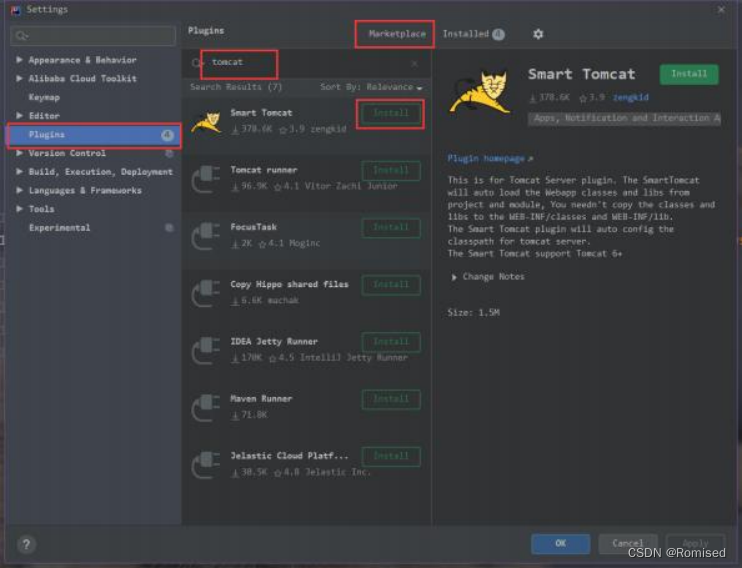Install the Maven Runner plugin

click(391, 399)
